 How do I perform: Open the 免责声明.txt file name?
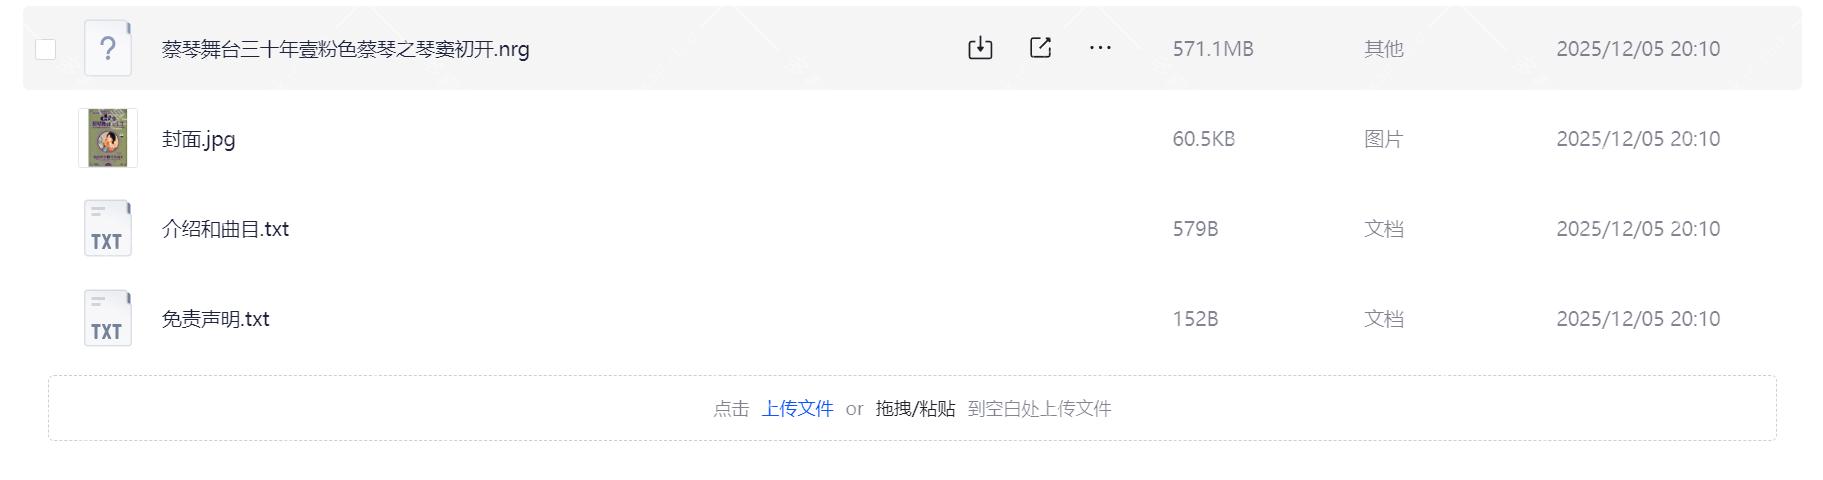[216, 319]
